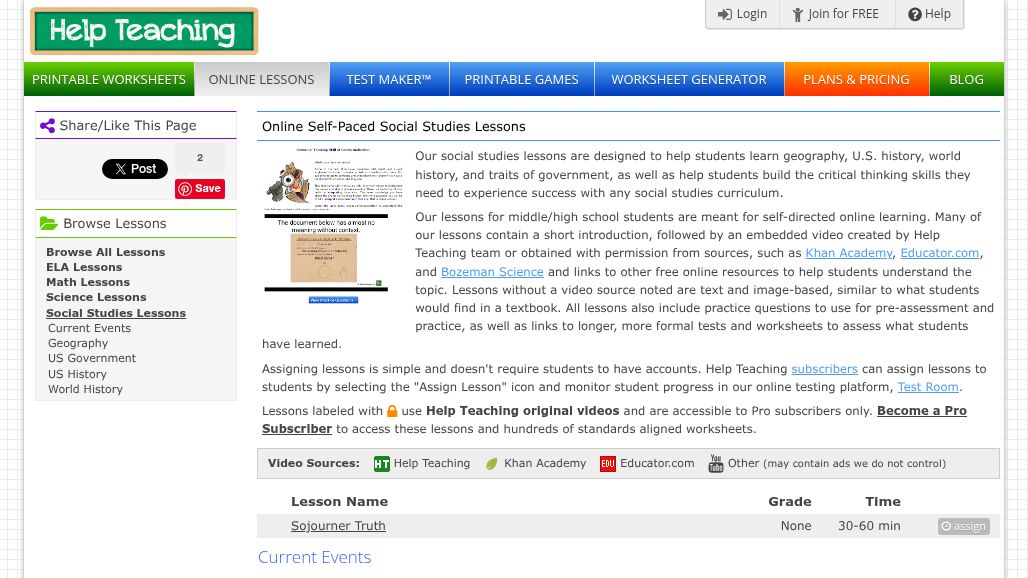Click the Educator.com video source icon

(x=608, y=464)
